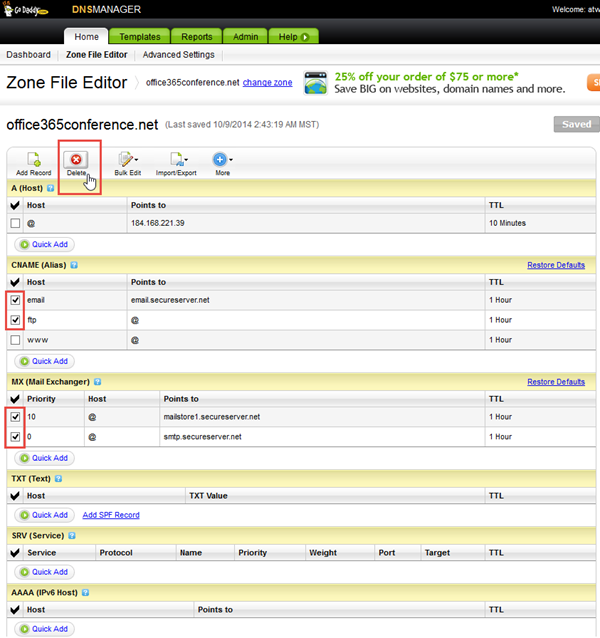Check the @ A record checkbox
Image resolution: width=600 pixels, height=638 pixels.
coord(15,223)
